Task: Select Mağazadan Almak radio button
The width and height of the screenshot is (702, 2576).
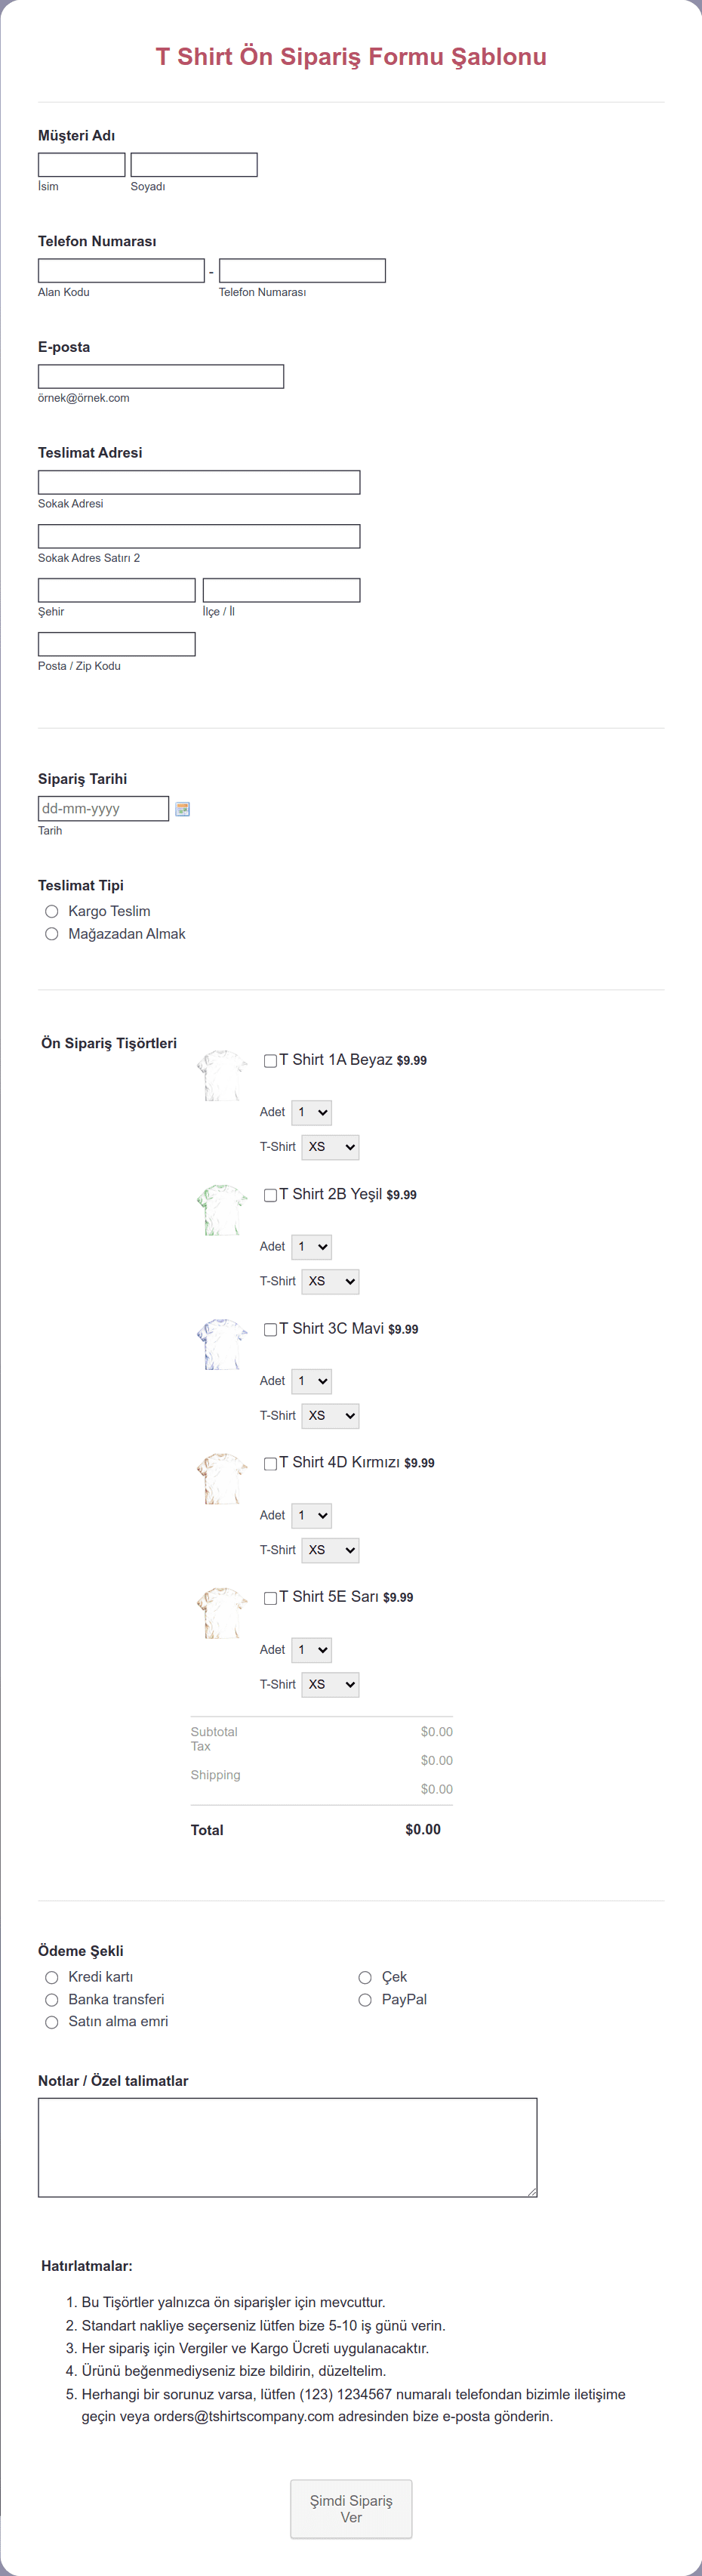Action: [x=52, y=934]
